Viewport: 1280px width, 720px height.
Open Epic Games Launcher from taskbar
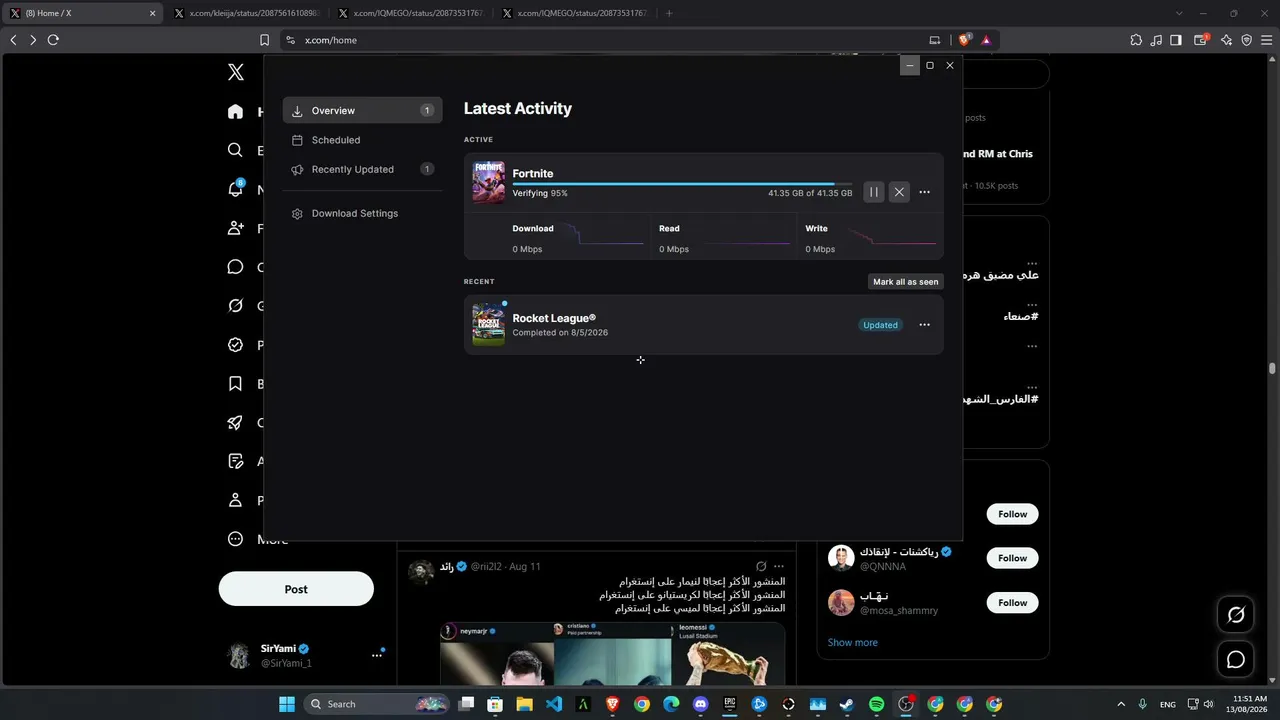point(730,704)
